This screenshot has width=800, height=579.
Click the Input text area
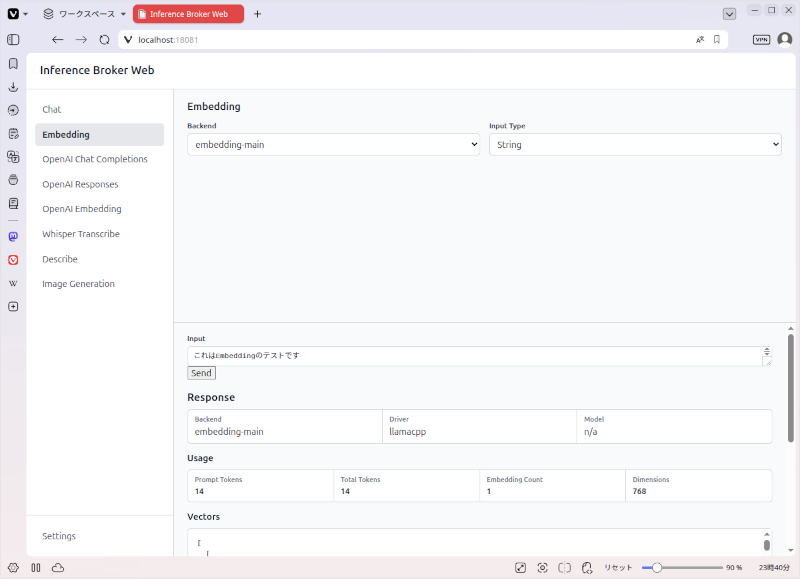point(480,356)
